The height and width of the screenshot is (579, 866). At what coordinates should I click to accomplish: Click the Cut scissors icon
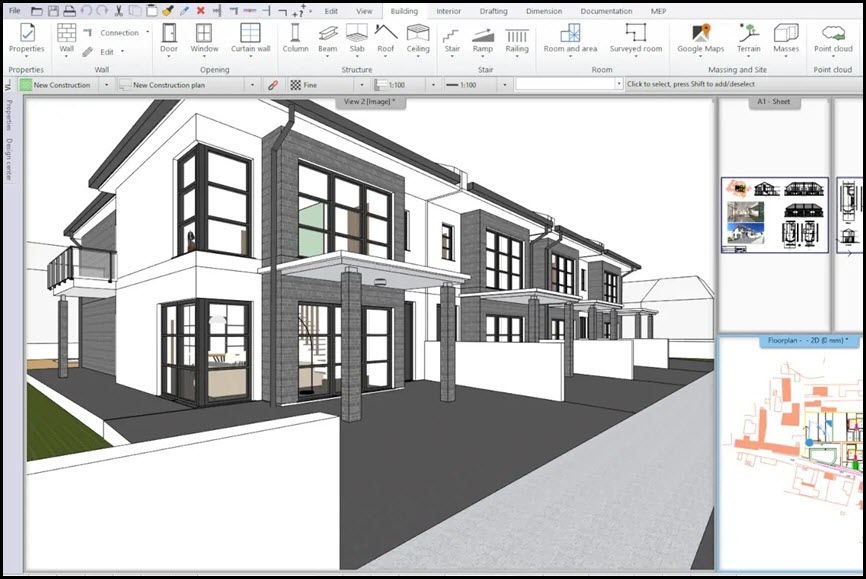(x=119, y=10)
